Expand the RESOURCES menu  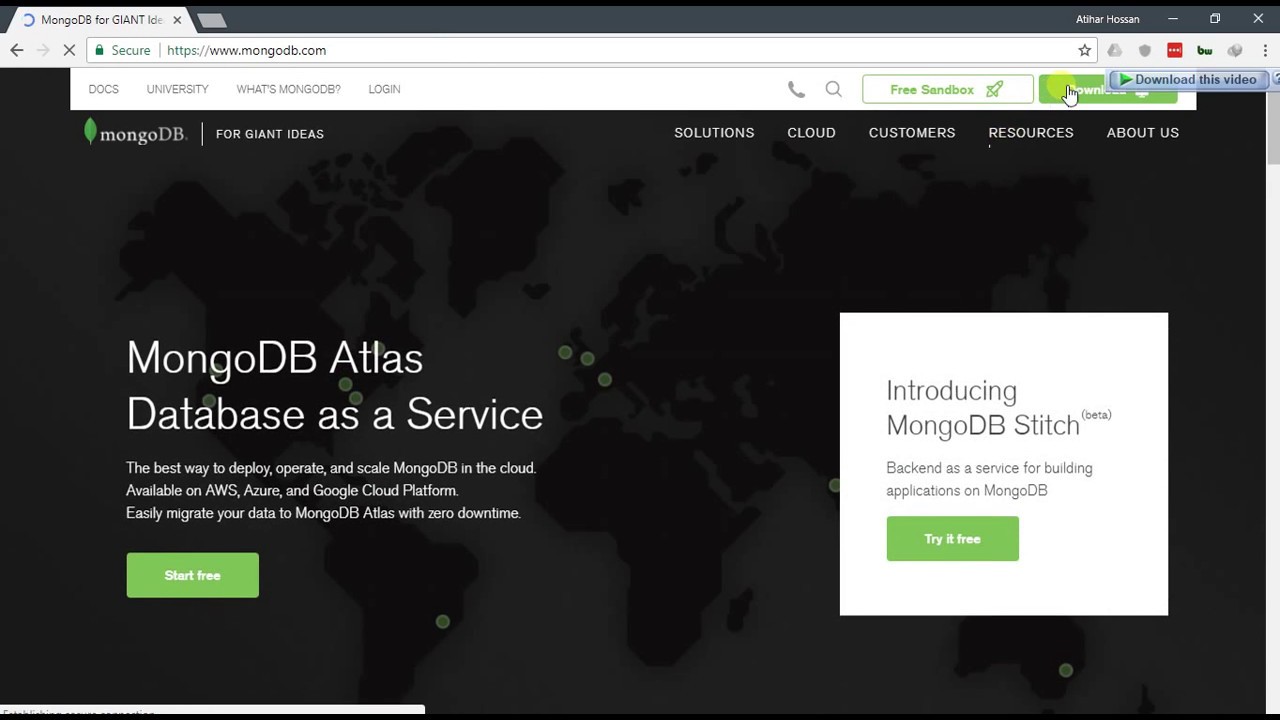[1031, 132]
